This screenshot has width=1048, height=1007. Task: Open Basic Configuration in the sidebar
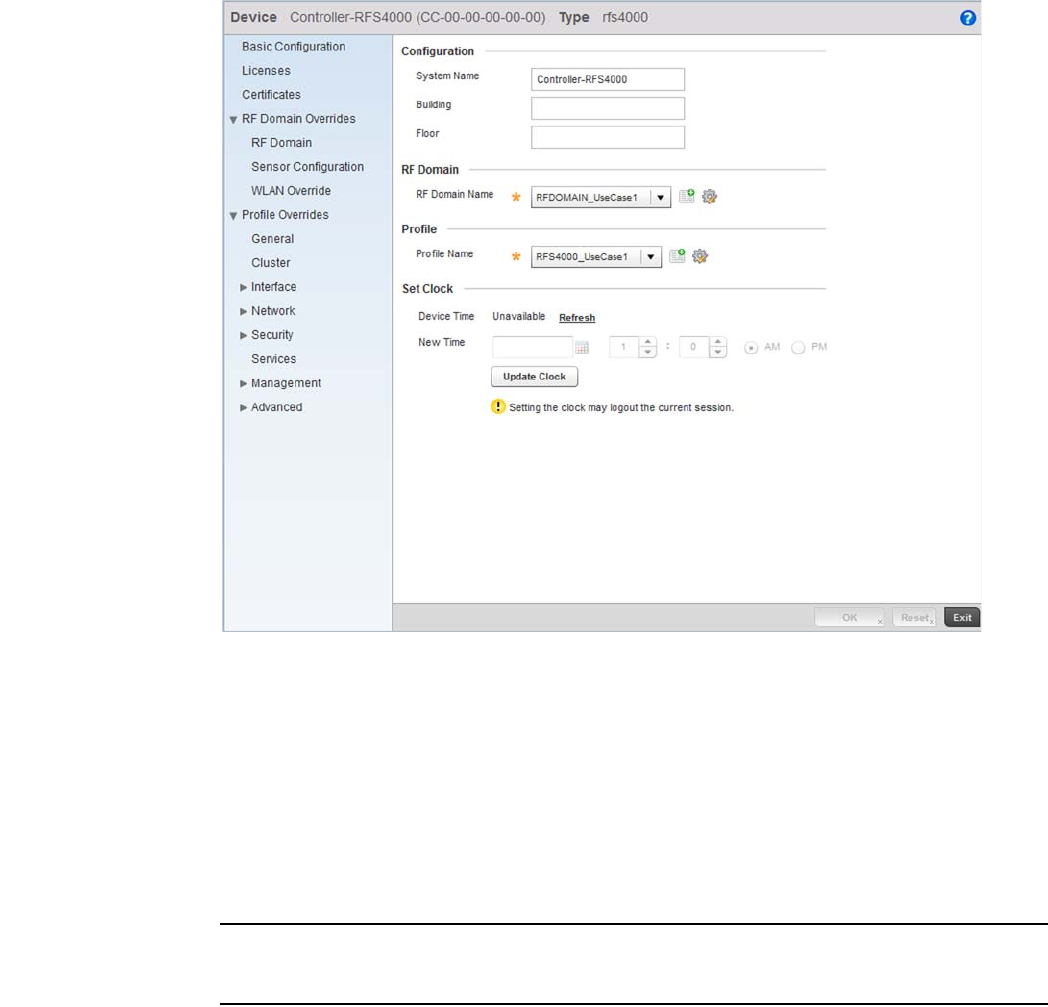[x=293, y=47]
